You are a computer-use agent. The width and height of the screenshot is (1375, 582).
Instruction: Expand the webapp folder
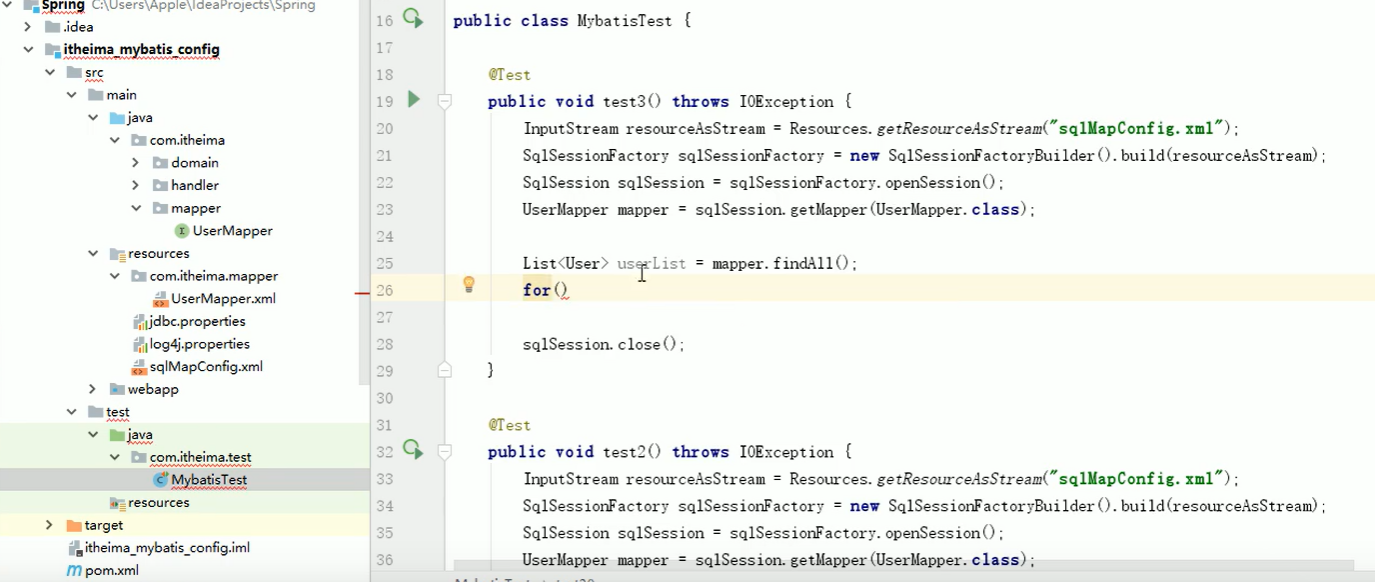click(x=92, y=389)
